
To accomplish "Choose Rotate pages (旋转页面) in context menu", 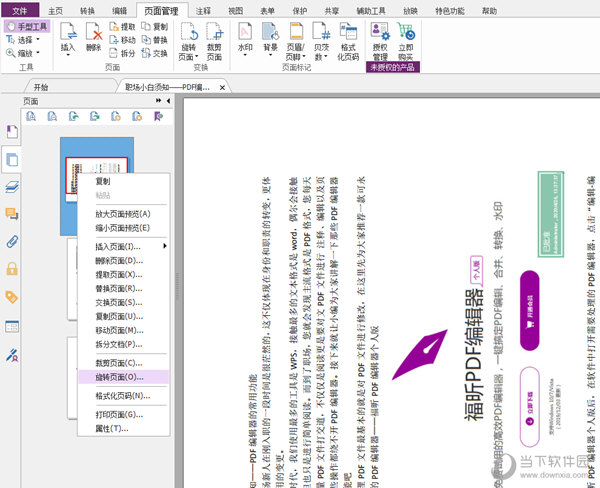I will point(119,377).
